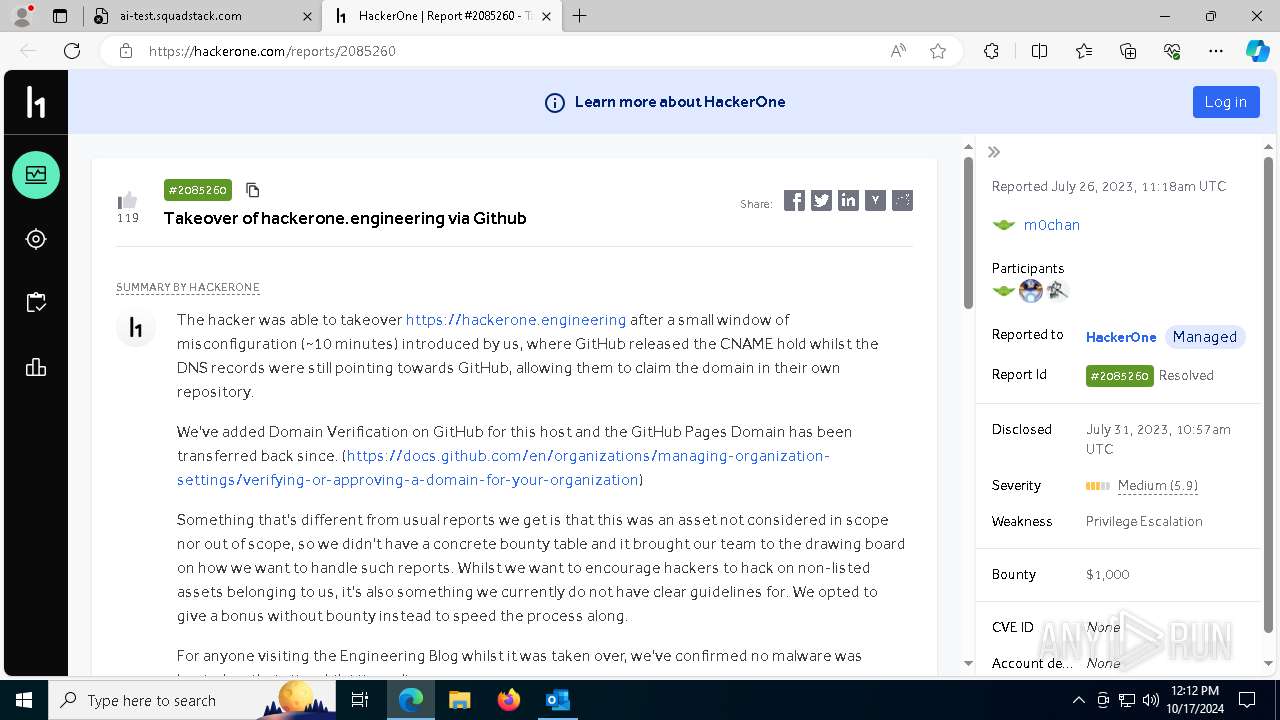This screenshot has height=720, width=1280.
Task: Click the HackerOne summary author avatar
Action: point(136,328)
